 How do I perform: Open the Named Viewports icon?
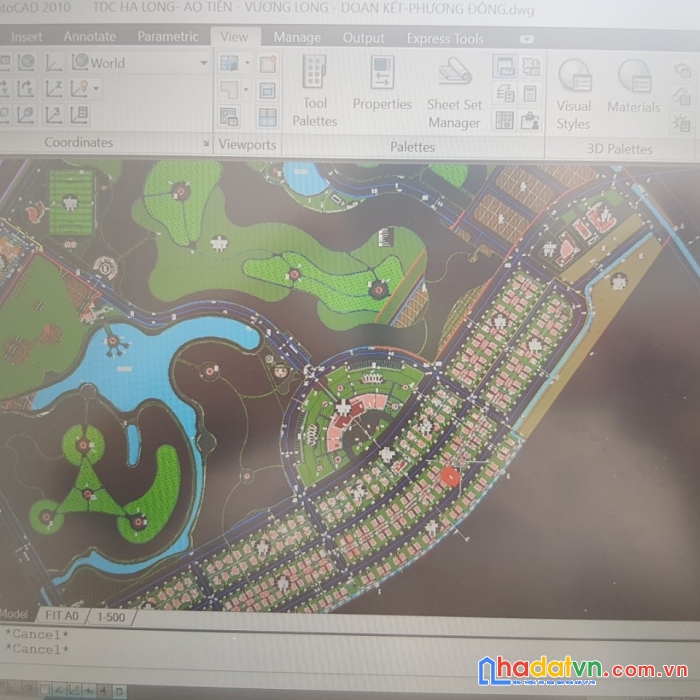[229, 117]
